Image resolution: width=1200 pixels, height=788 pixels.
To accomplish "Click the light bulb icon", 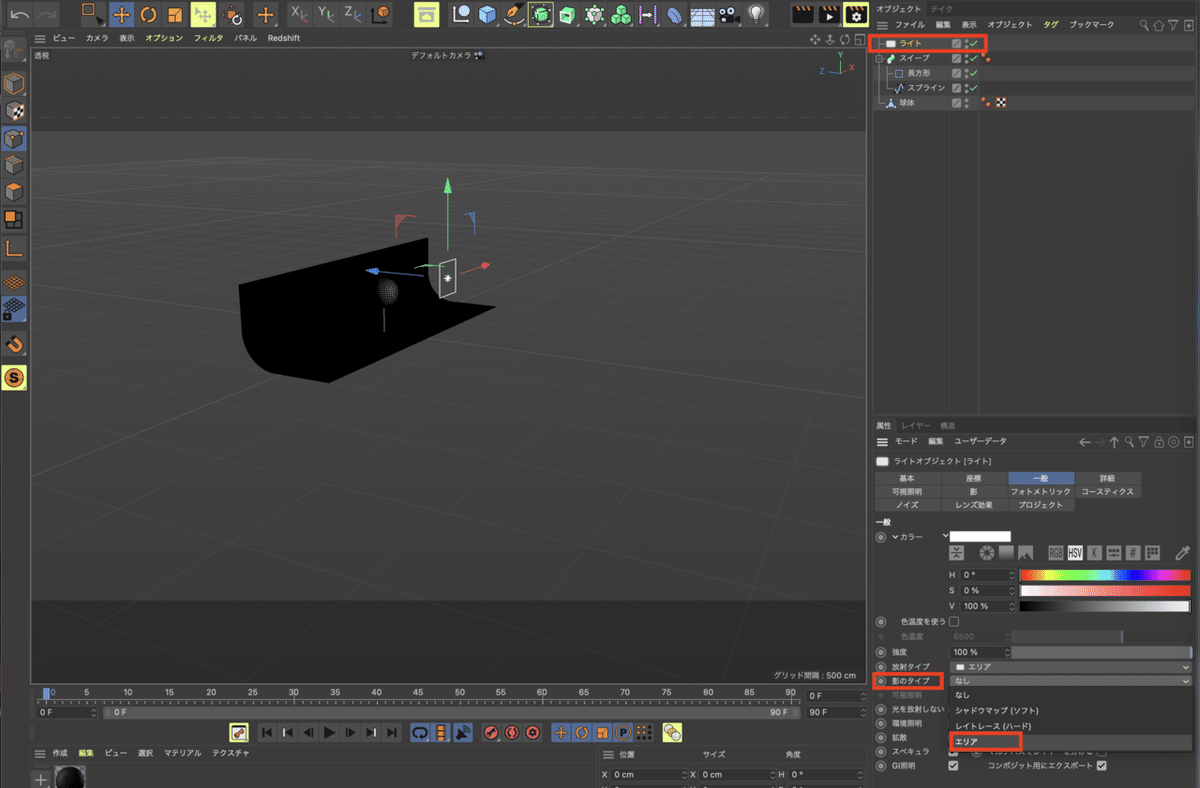I will tap(757, 15).
